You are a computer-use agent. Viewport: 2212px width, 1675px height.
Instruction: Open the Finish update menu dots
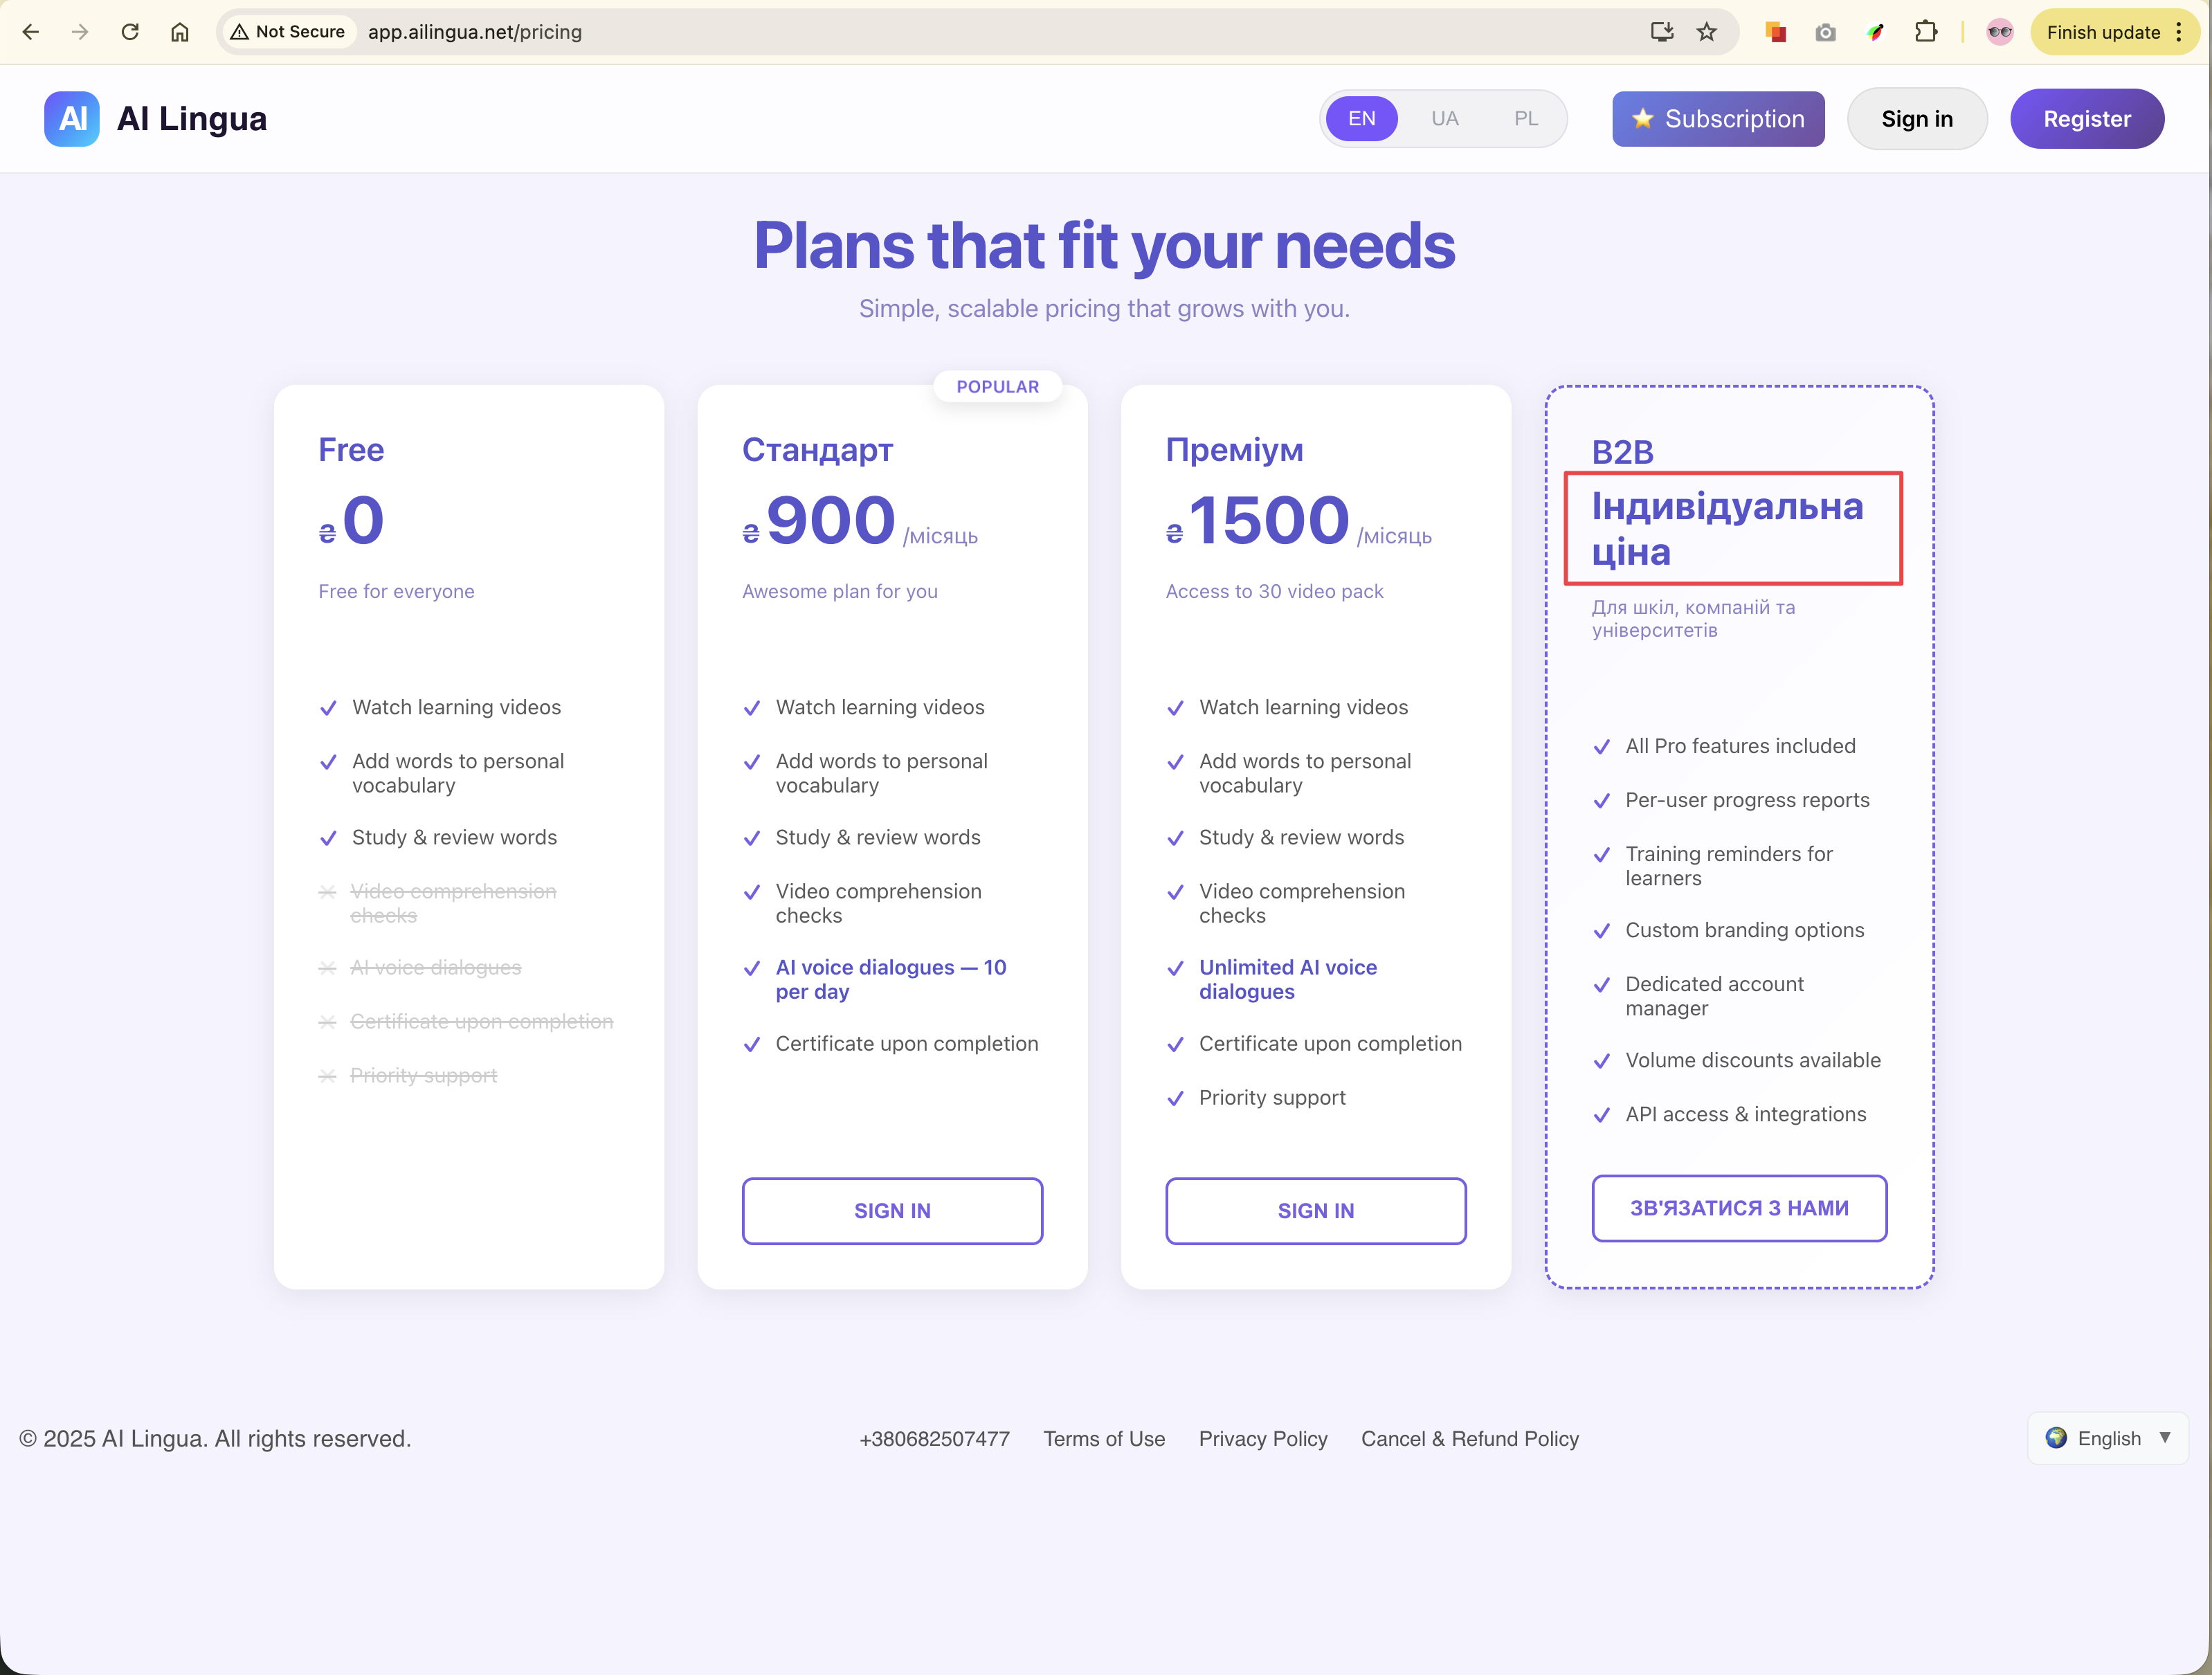pos(2179,32)
